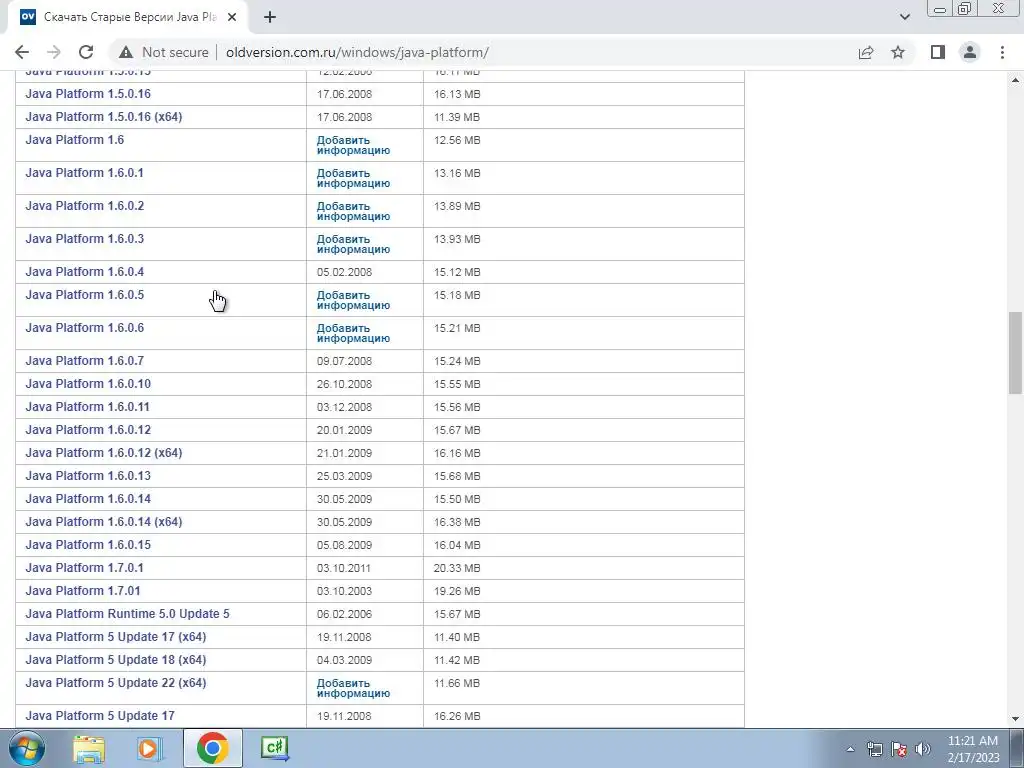Click scrollbar up arrow

(x=1015, y=80)
